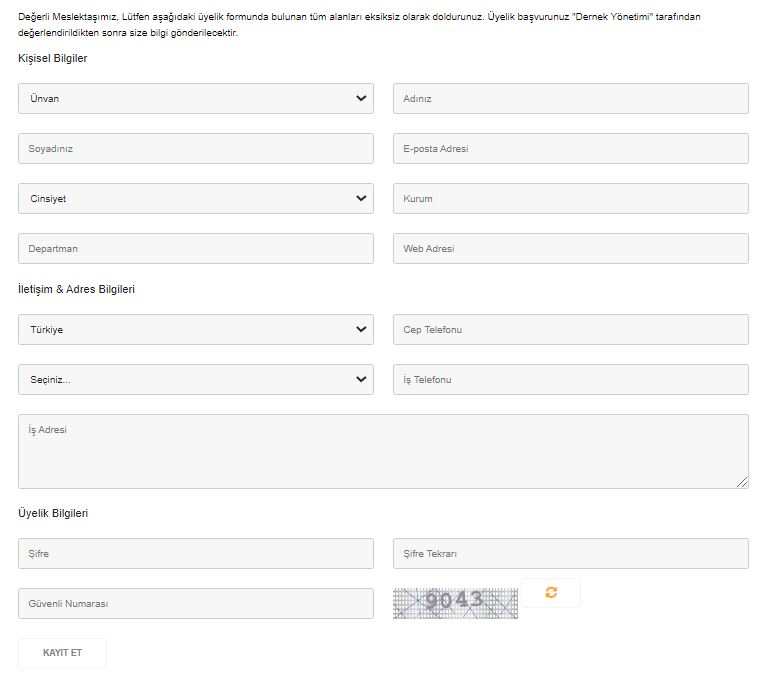Viewport: 761px width, 684px height.
Task: Focus the Adınız name field
Action: [x=570, y=98]
